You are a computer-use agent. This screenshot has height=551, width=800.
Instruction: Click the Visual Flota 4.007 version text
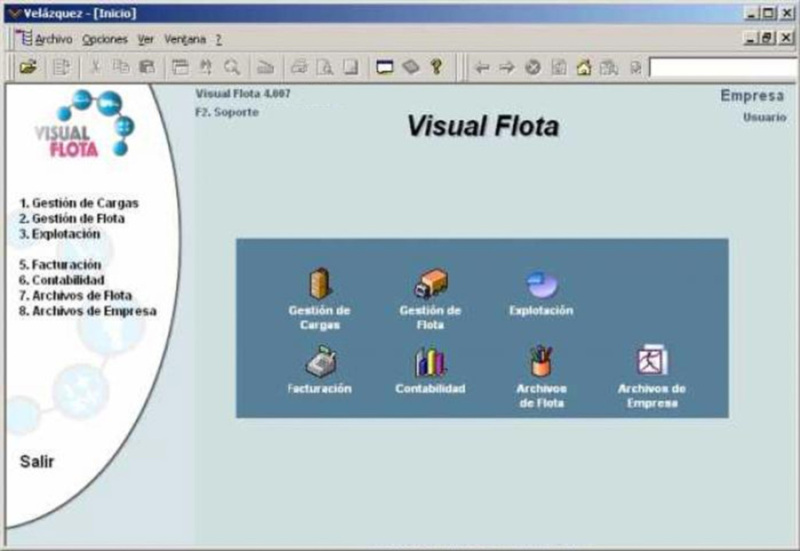(243, 94)
